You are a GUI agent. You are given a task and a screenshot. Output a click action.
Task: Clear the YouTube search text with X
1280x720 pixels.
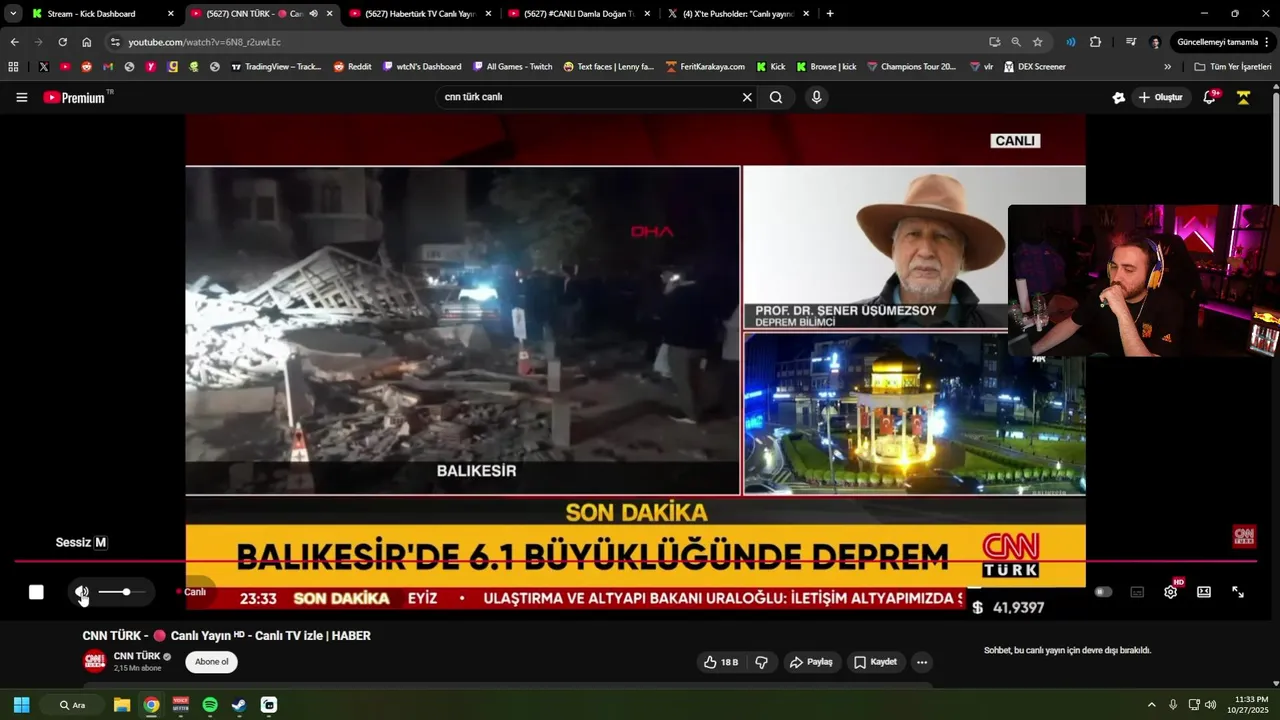click(x=747, y=97)
